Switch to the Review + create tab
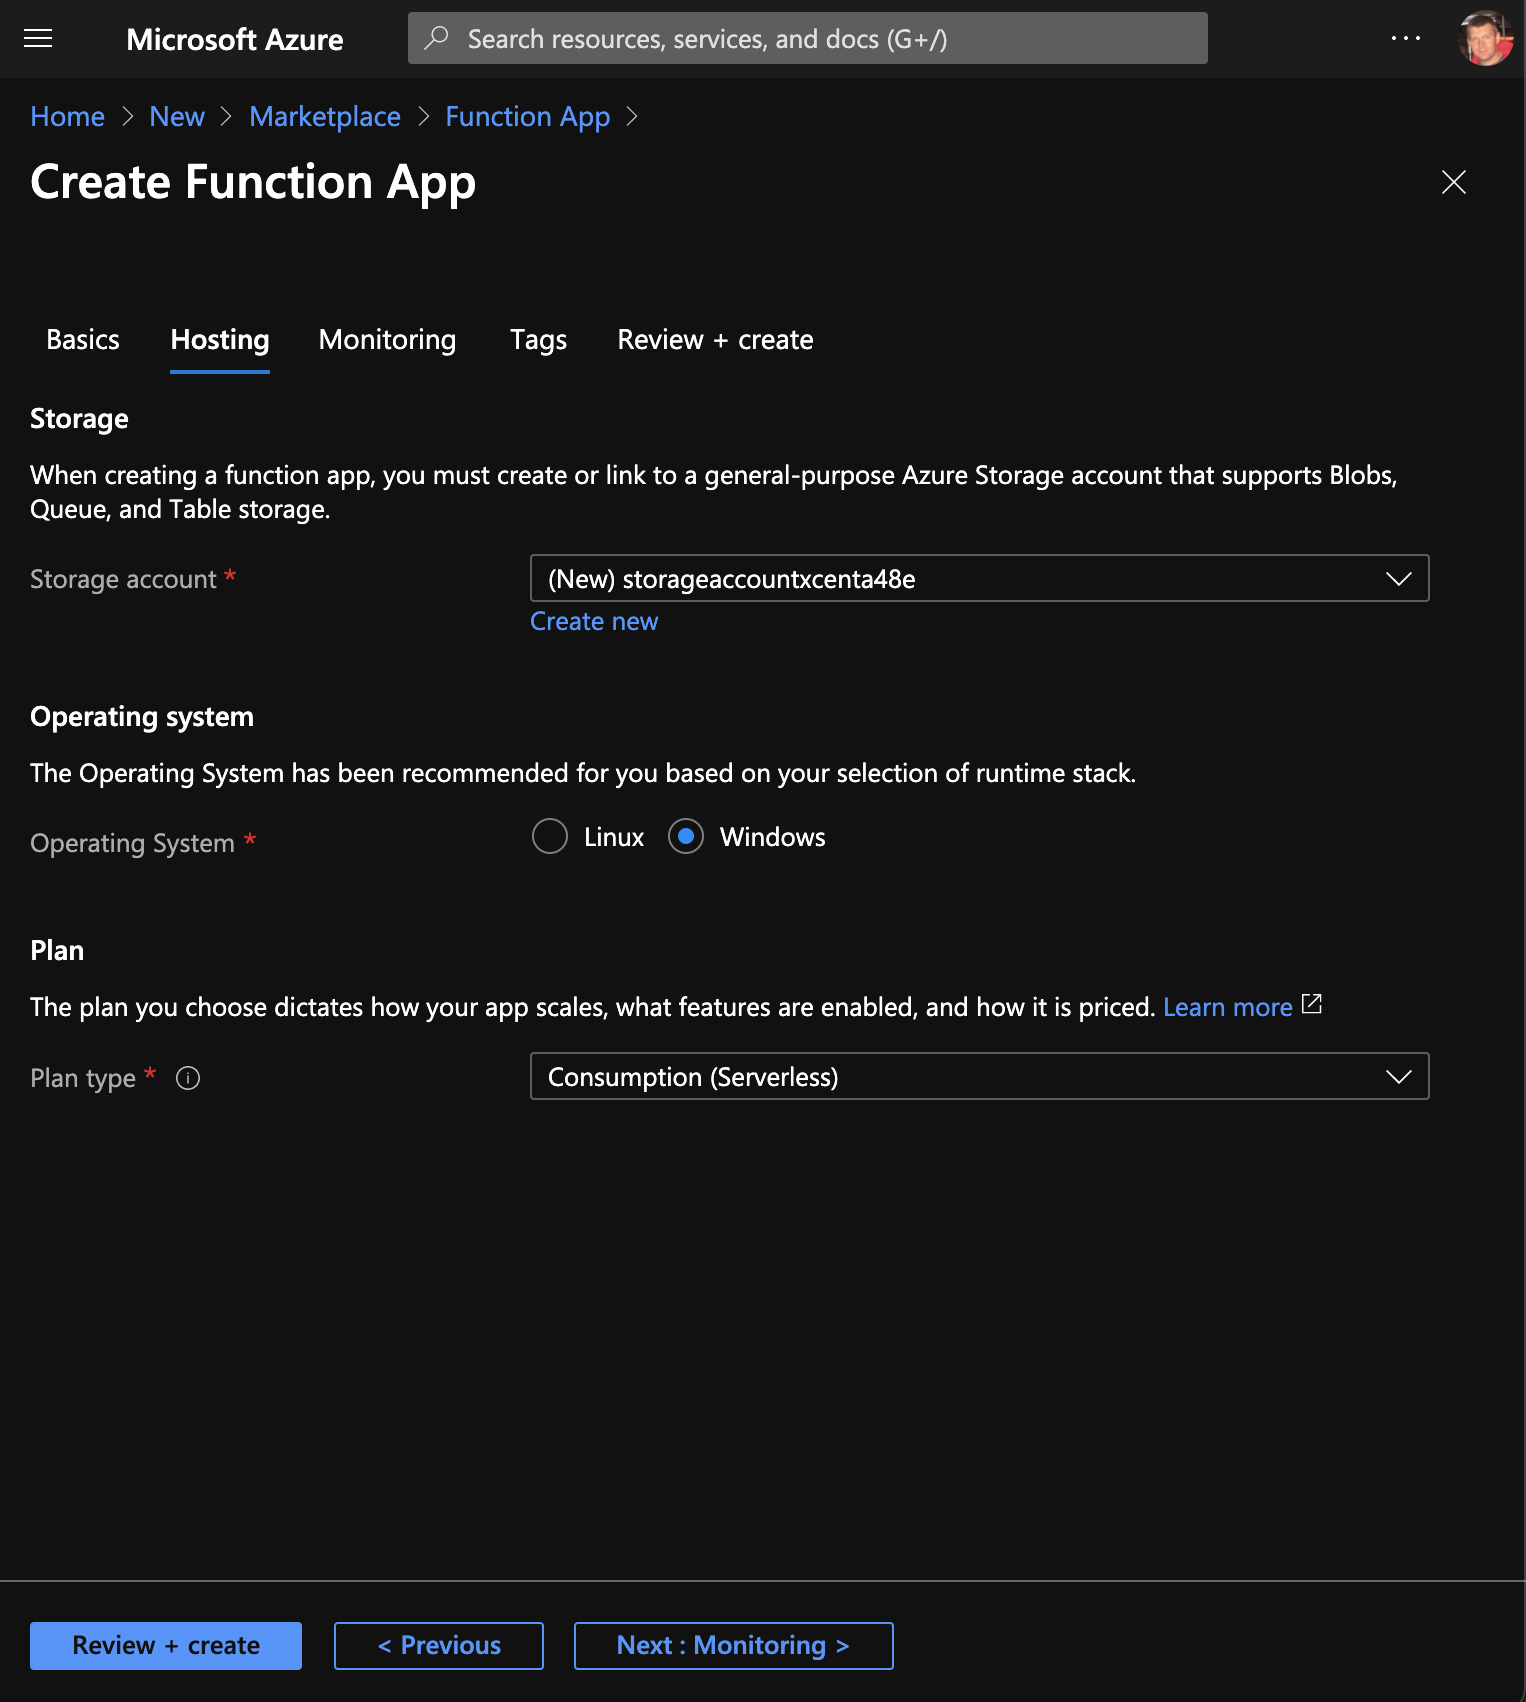 pos(715,340)
